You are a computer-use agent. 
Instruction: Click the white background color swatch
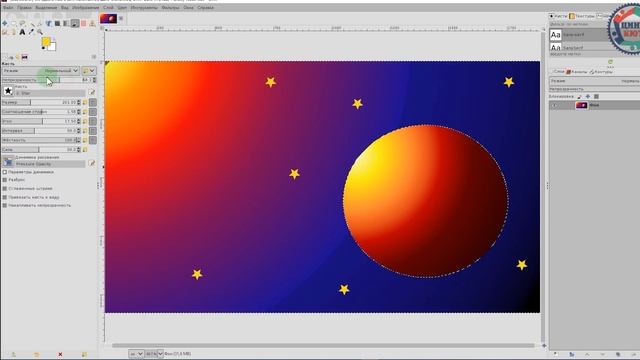[x=52, y=47]
